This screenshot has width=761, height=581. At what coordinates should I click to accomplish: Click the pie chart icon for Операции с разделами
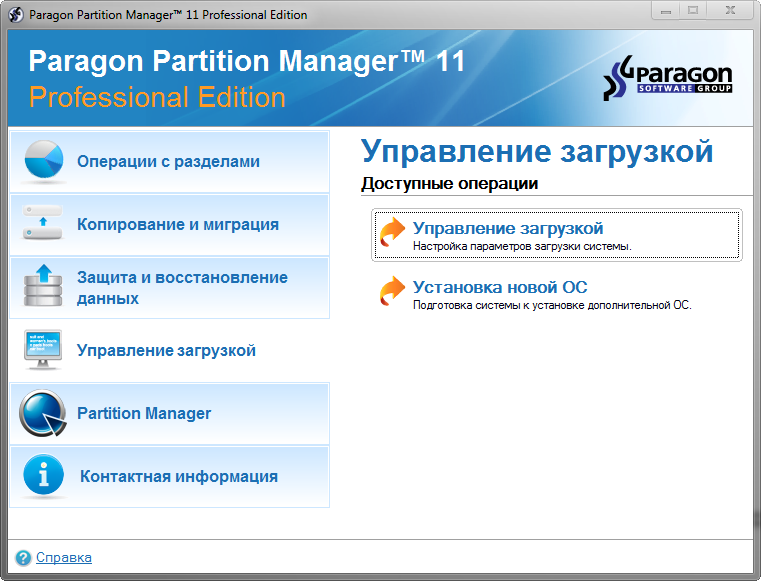42,161
